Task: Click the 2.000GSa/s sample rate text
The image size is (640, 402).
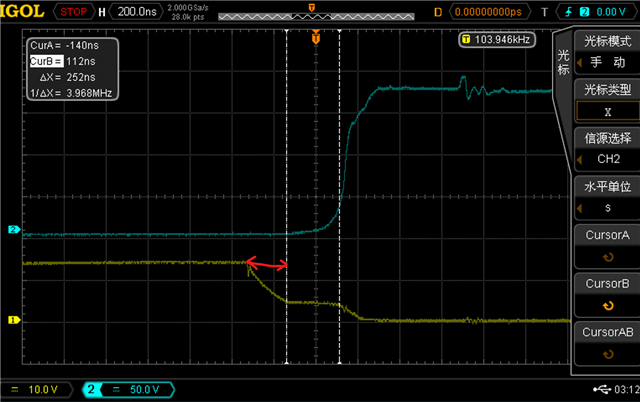Action: tap(188, 8)
